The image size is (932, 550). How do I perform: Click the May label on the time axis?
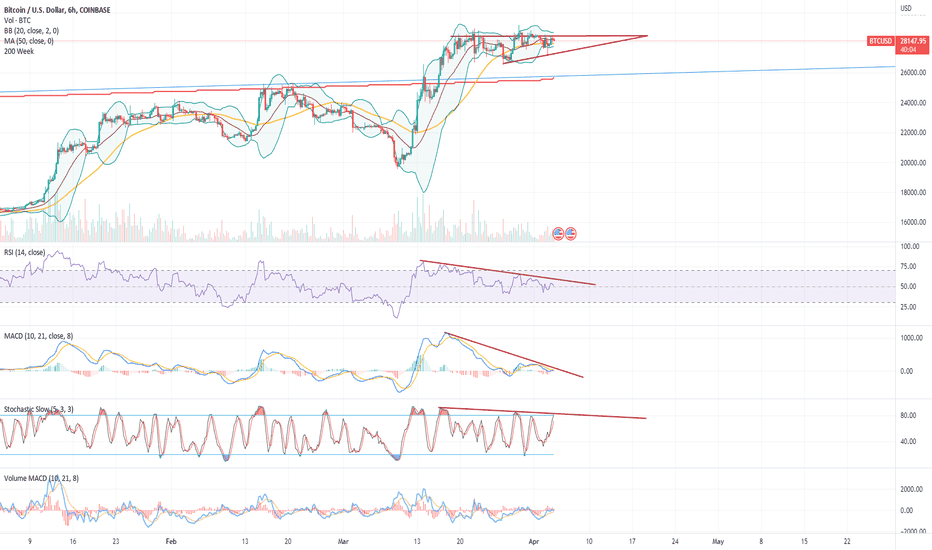click(717, 539)
